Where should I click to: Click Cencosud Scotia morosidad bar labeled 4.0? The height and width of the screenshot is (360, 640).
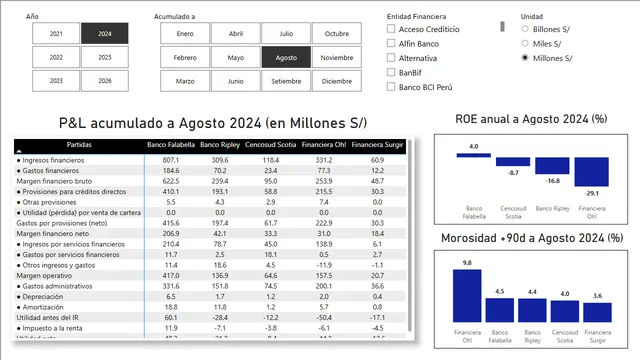[565, 311]
